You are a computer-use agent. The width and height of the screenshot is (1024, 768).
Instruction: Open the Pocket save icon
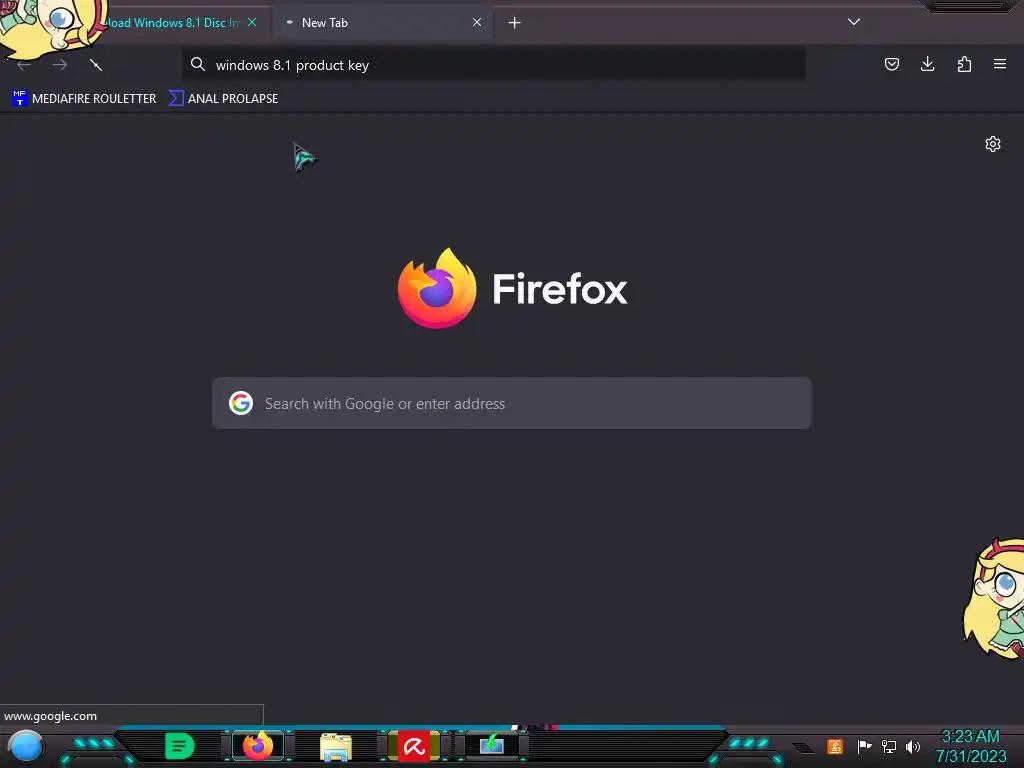[891, 64]
